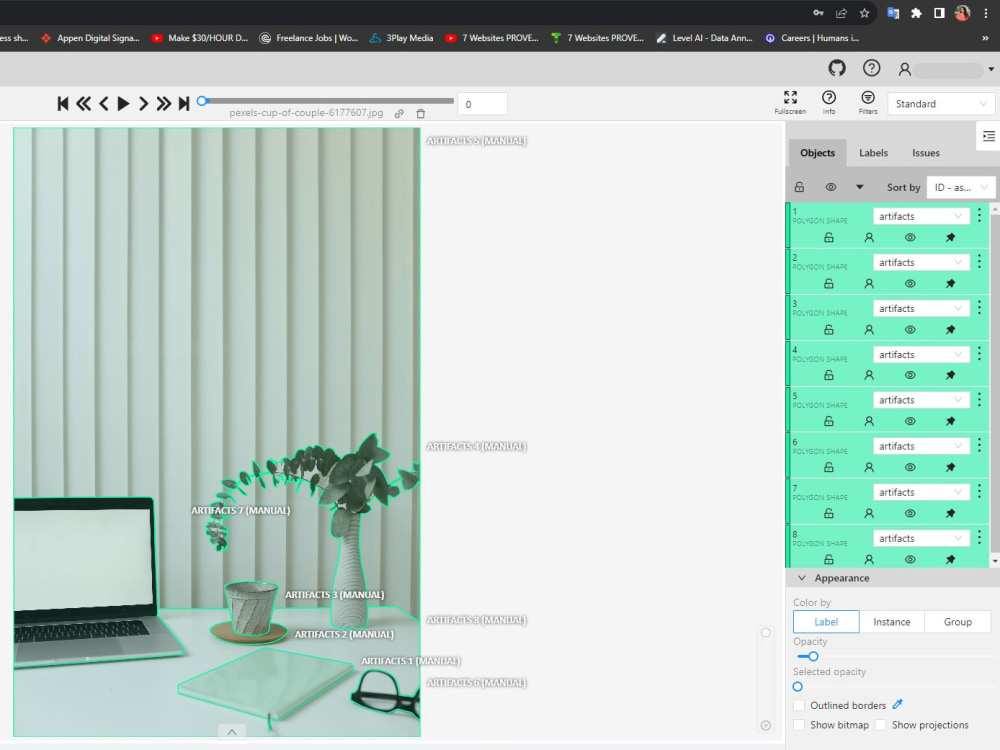Image resolution: width=1000 pixels, height=750 pixels.
Task: Pin object 3 polygon
Action: tap(950, 330)
